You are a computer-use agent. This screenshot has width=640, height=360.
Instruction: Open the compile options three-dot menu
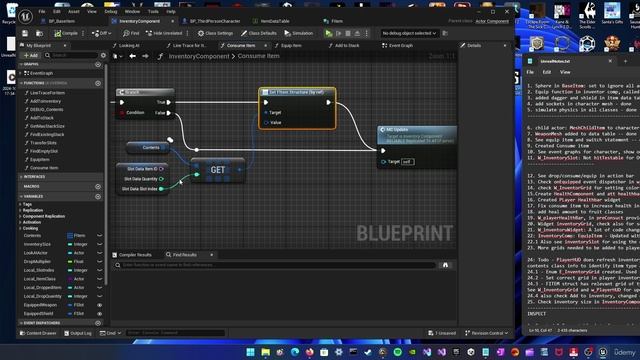[83, 33]
